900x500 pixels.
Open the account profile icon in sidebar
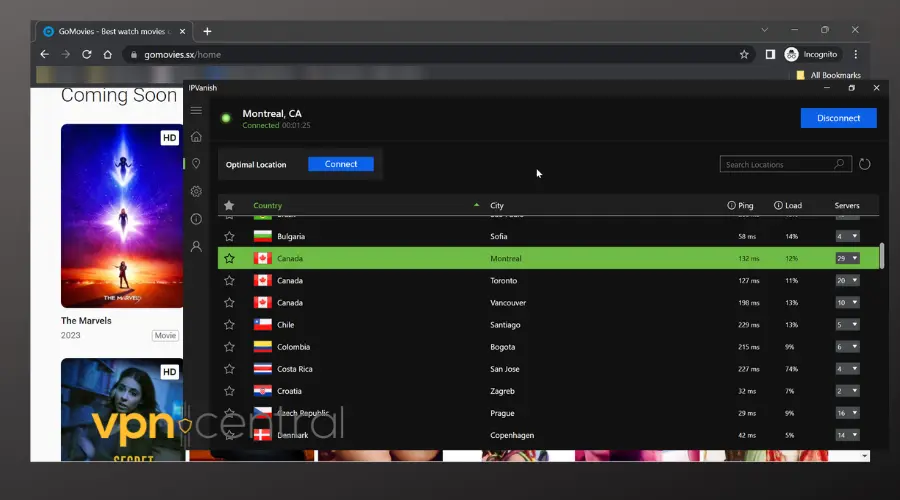coord(196,246)
